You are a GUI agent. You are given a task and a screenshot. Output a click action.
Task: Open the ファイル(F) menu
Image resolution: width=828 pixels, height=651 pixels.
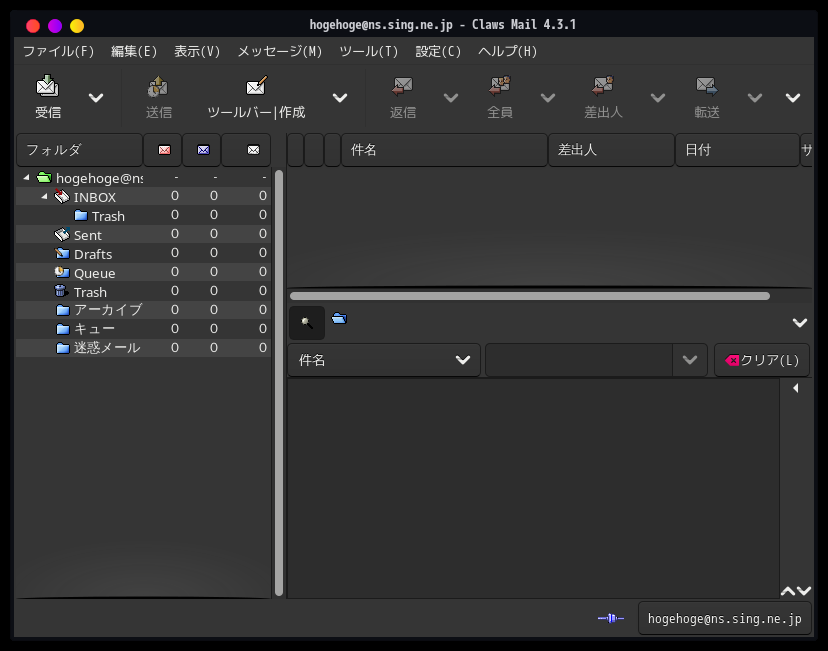(58, 51)
